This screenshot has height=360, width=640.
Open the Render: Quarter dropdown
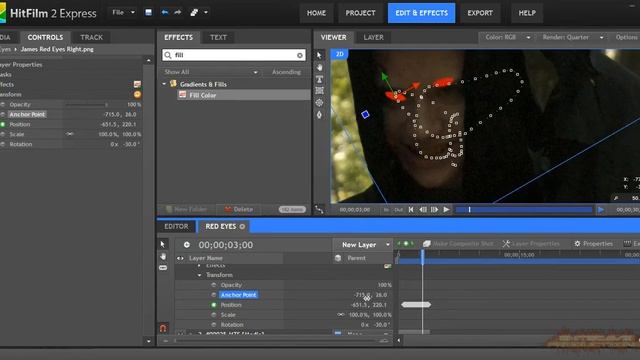tap(572, 37)
